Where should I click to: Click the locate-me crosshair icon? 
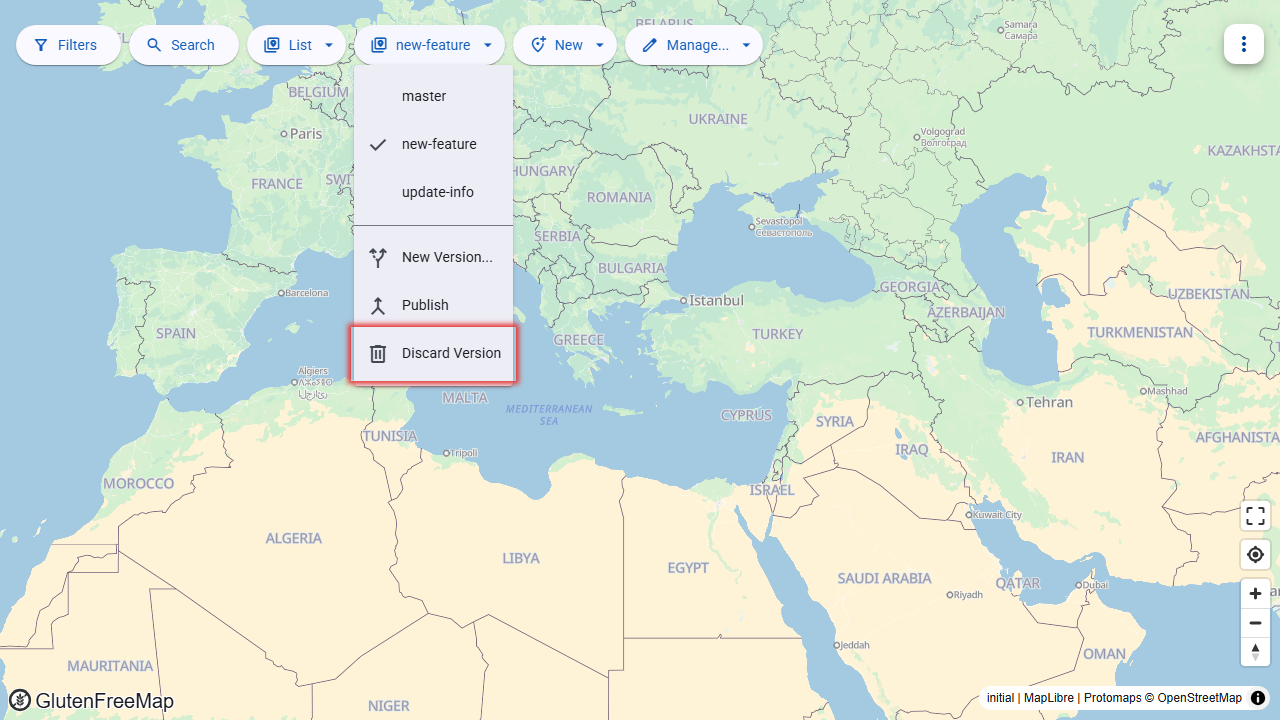tap(1255, 554)
